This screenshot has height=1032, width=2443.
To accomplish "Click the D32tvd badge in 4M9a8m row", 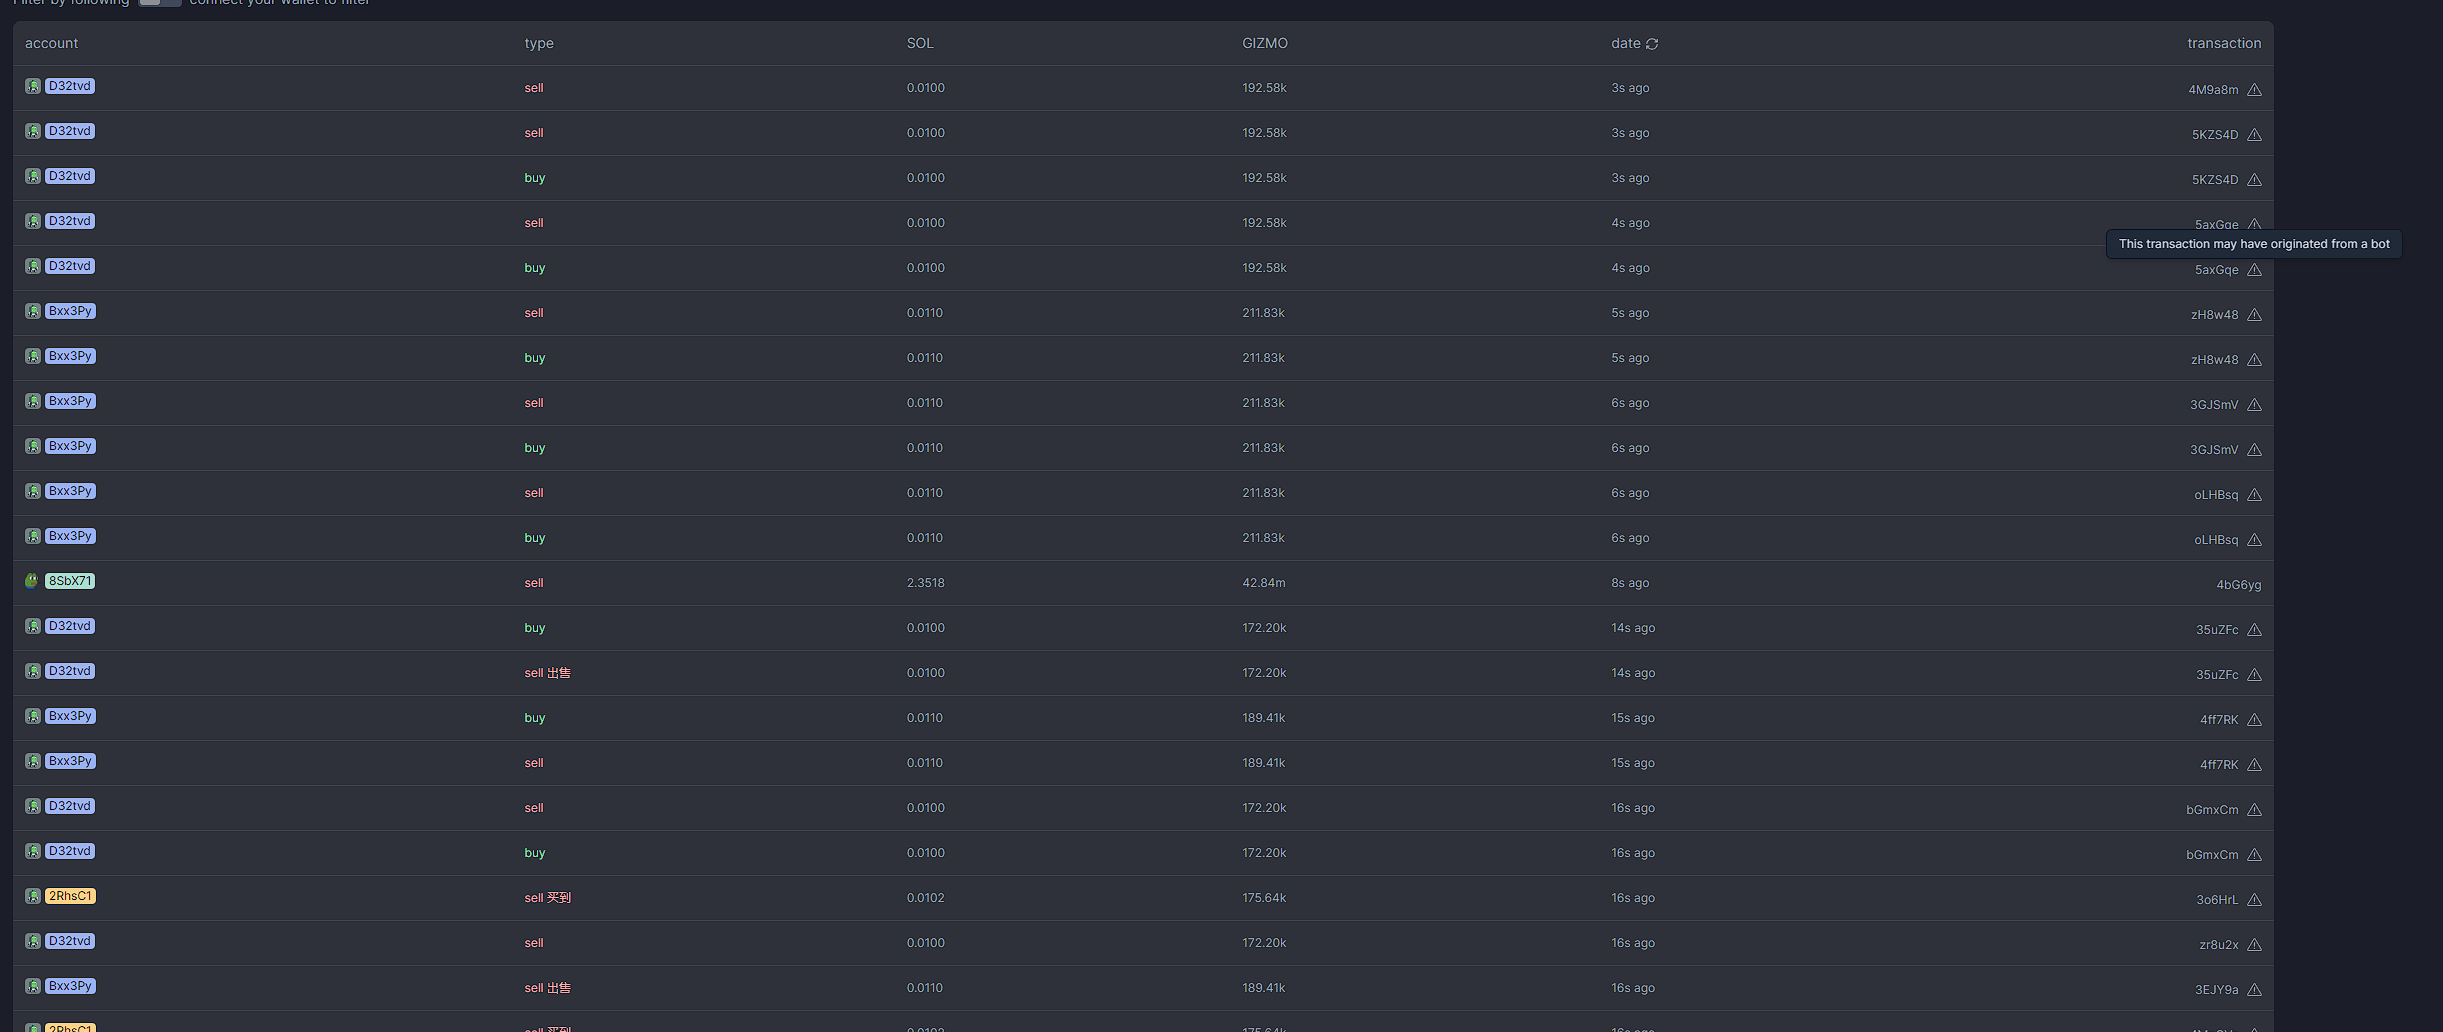I will click(70, 86).
